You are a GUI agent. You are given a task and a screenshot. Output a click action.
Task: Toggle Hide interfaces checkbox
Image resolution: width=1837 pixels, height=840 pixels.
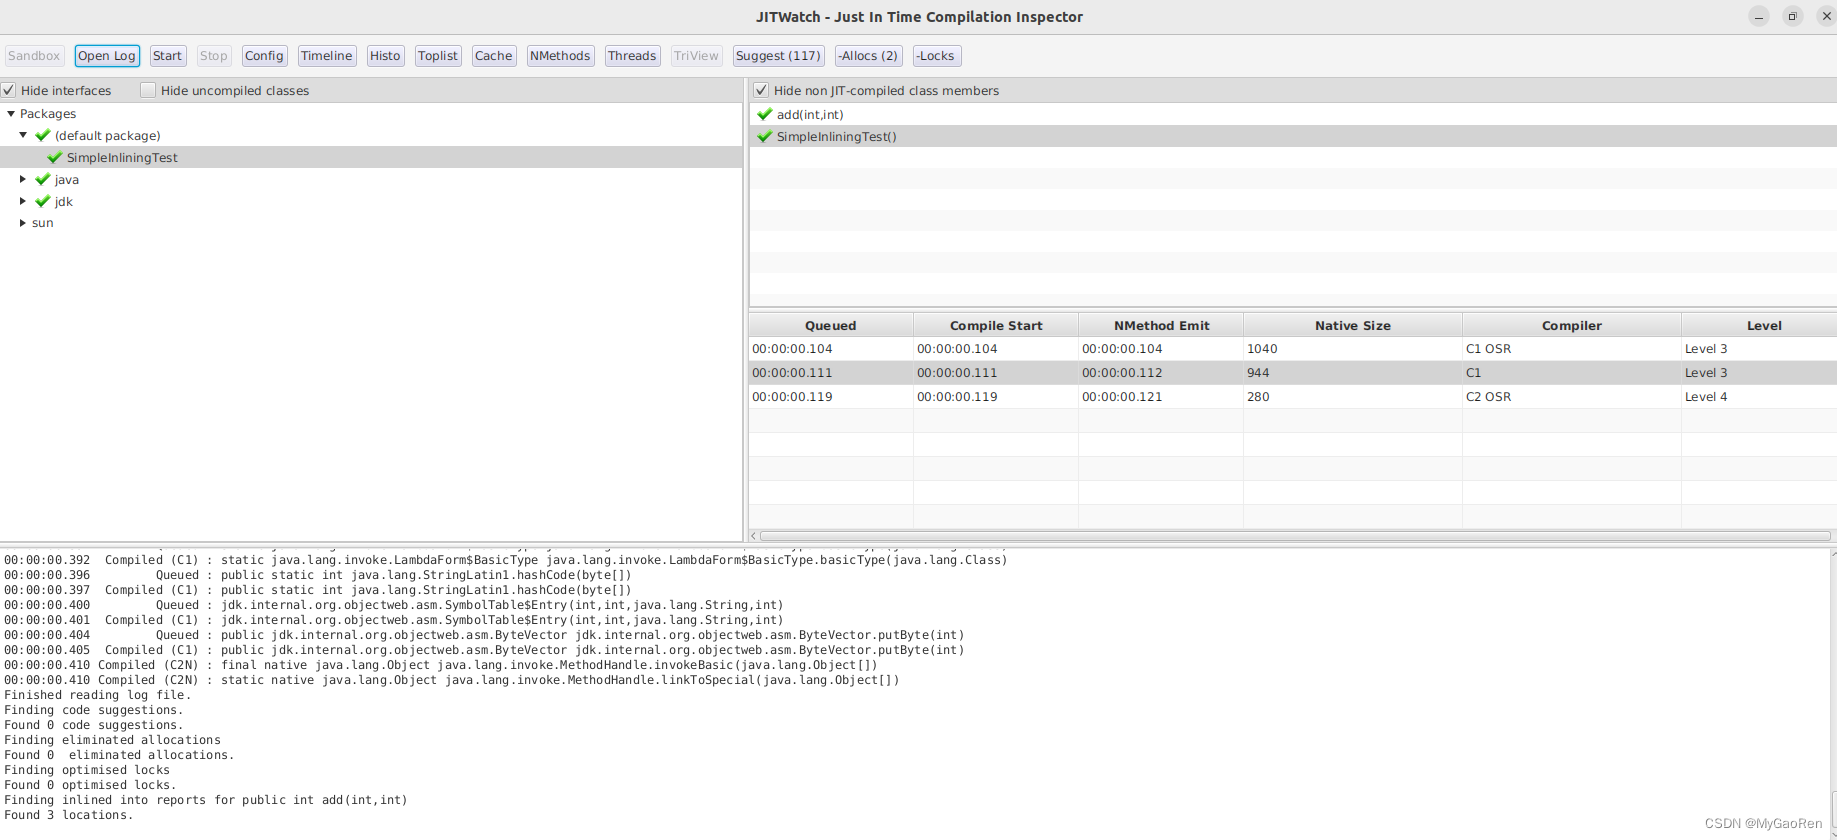tap(9, 90)
